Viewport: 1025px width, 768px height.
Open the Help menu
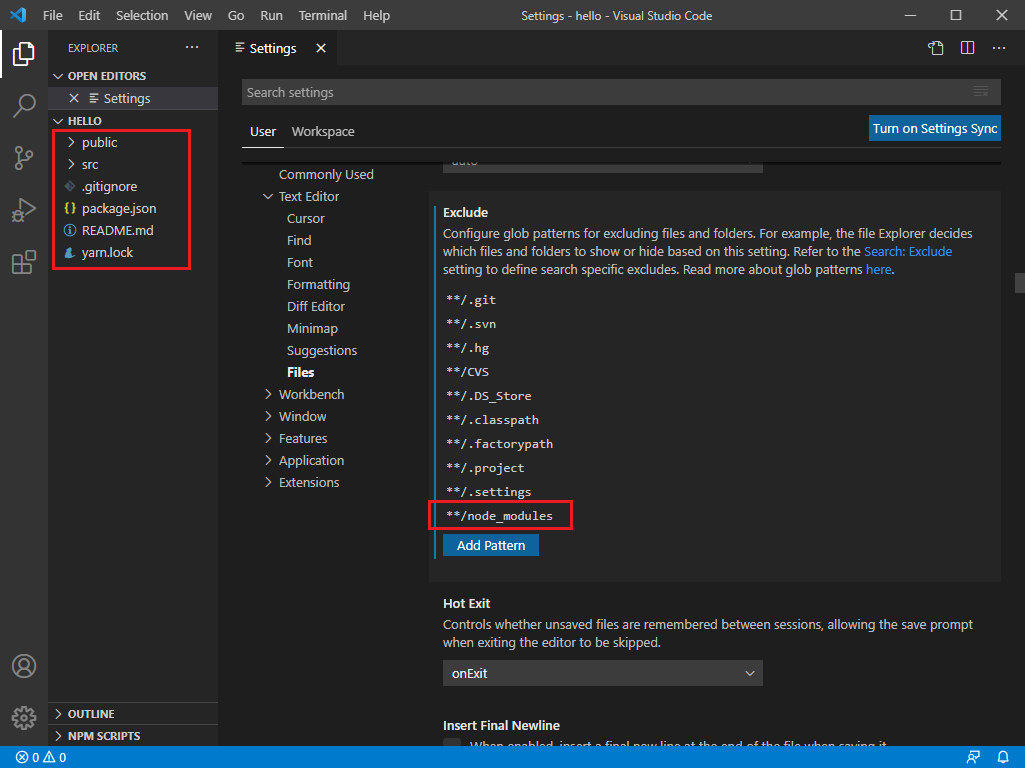(x=377, y=15)
